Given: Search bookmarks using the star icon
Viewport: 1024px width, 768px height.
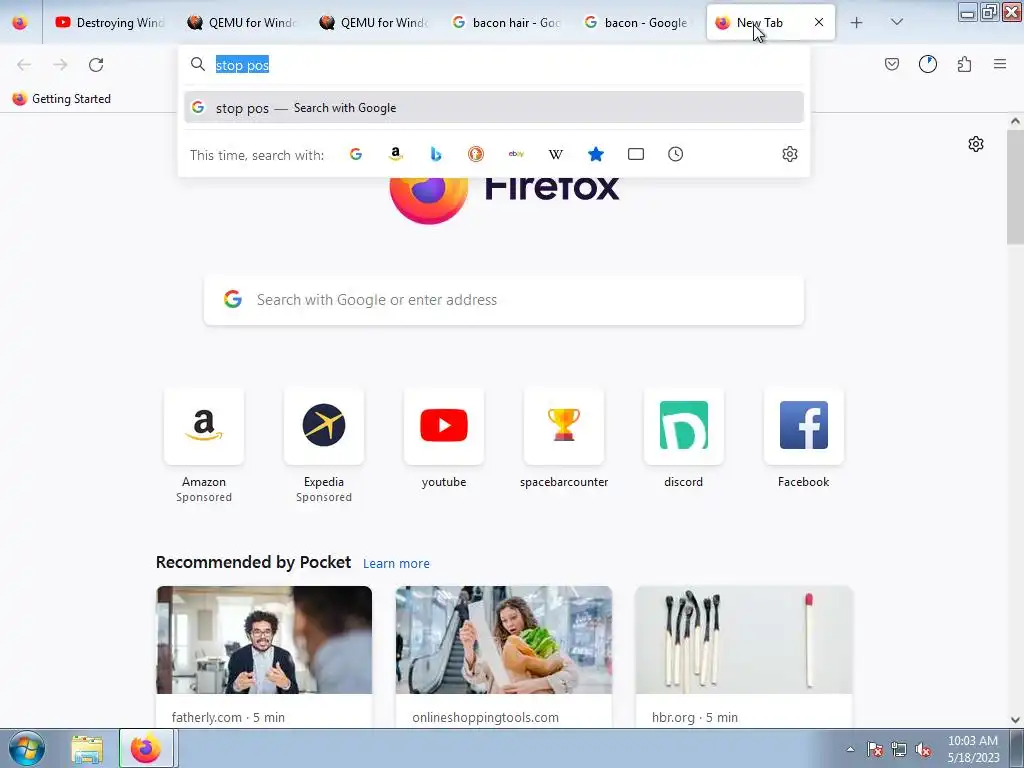Looking at the screenshot, I should [596, 154].
